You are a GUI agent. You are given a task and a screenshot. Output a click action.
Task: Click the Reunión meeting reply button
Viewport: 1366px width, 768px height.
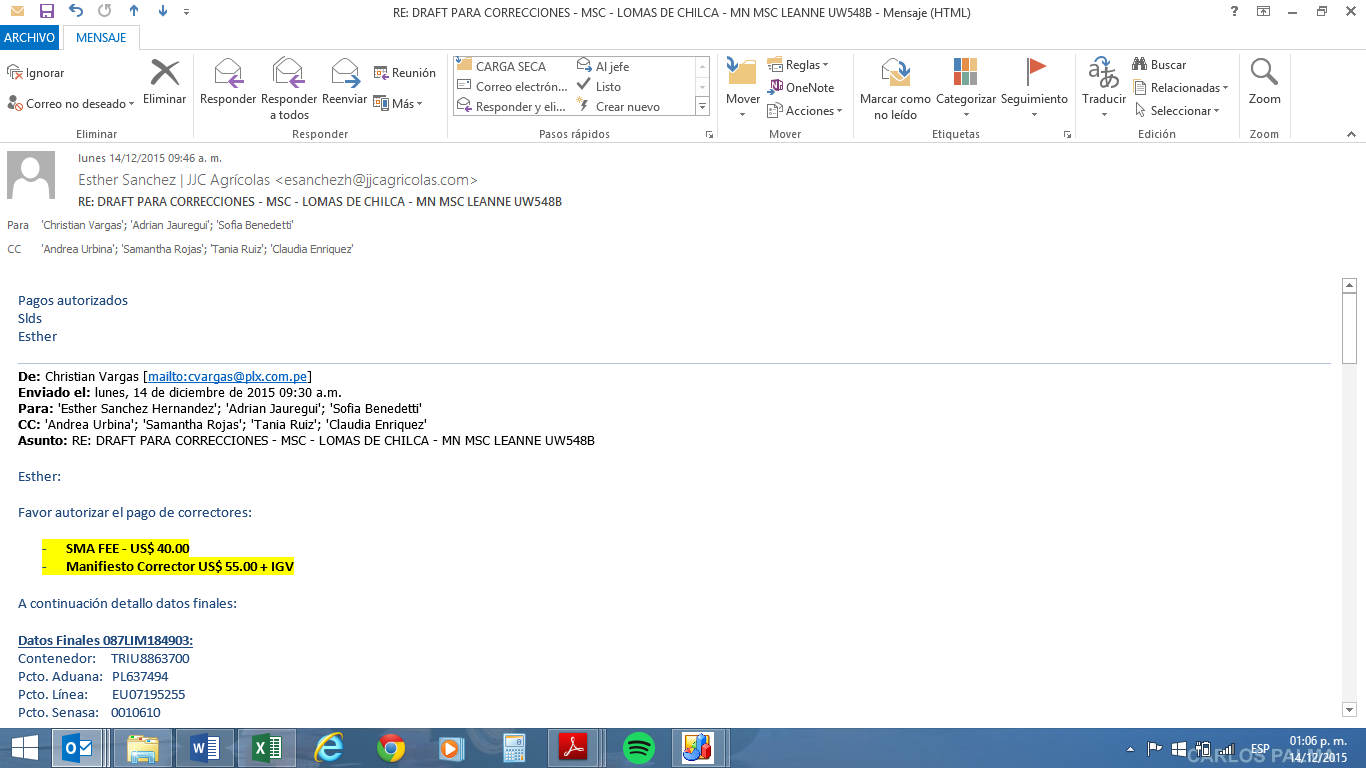click(x=405, y=73)
